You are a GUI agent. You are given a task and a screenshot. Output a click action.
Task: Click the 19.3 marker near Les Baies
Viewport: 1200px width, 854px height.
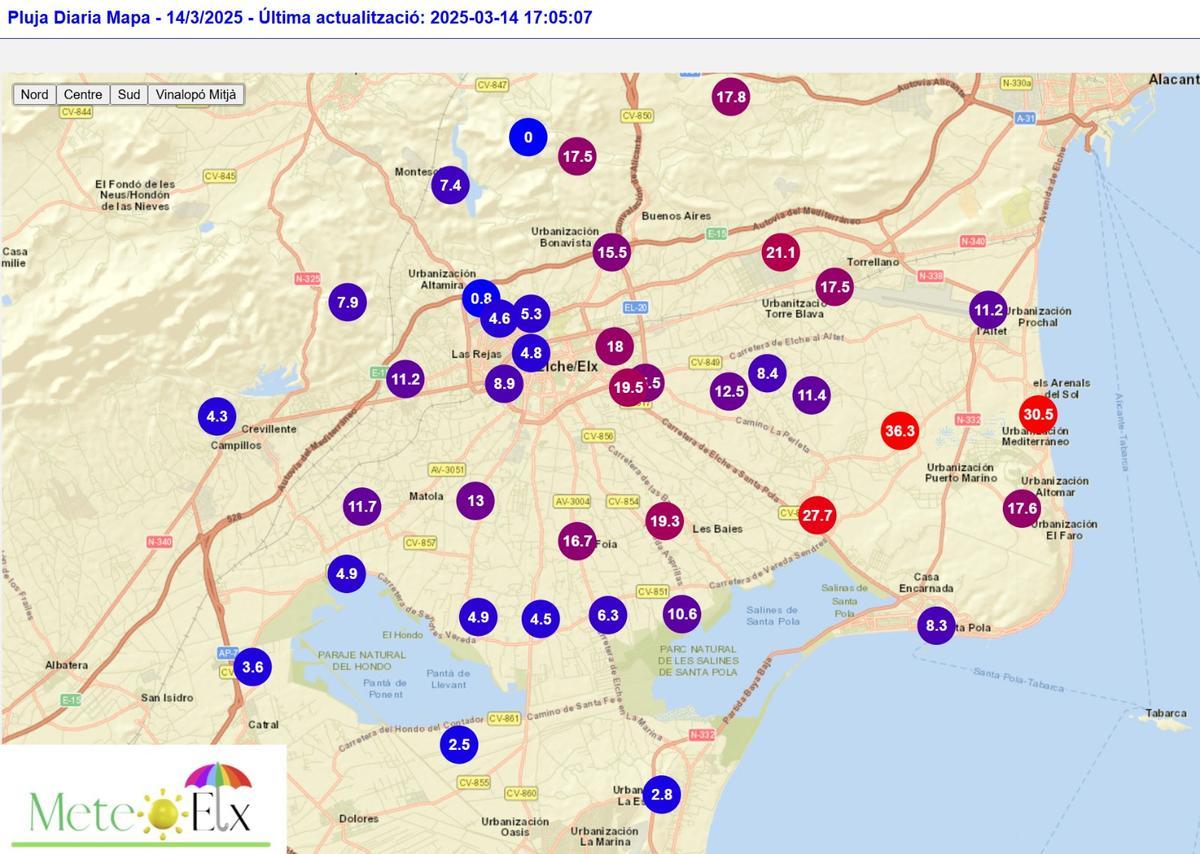click(x=664, y=521)
